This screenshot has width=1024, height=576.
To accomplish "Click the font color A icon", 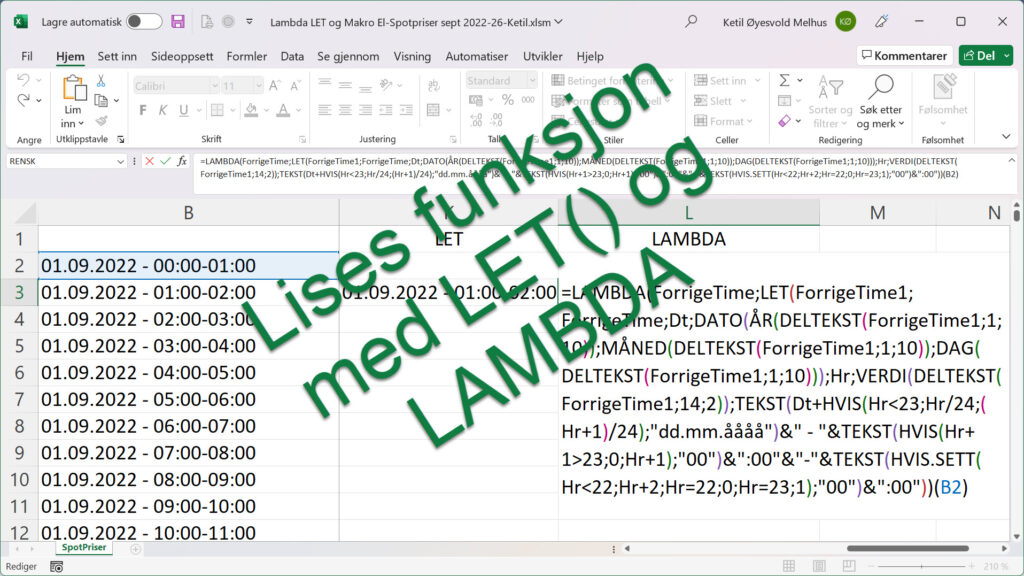I will 283,110.
